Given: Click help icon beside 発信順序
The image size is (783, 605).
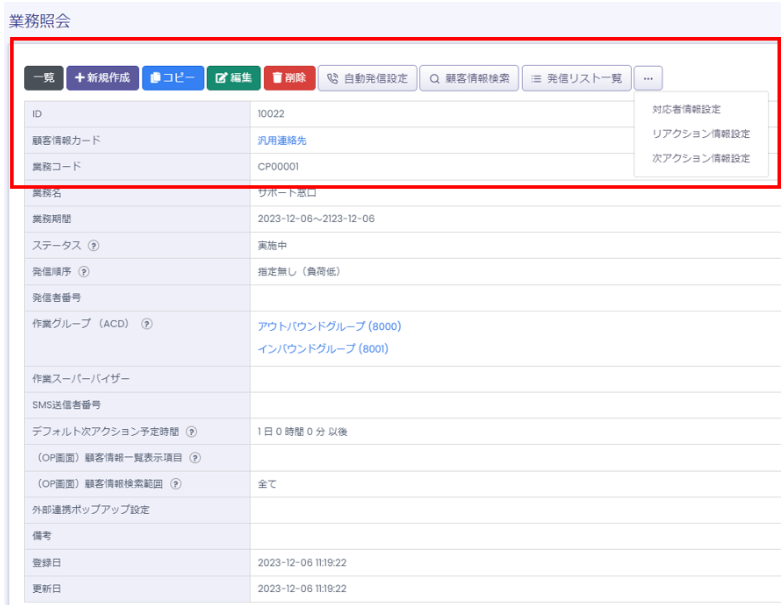Looking at the screenshot, I should (84, 271).
